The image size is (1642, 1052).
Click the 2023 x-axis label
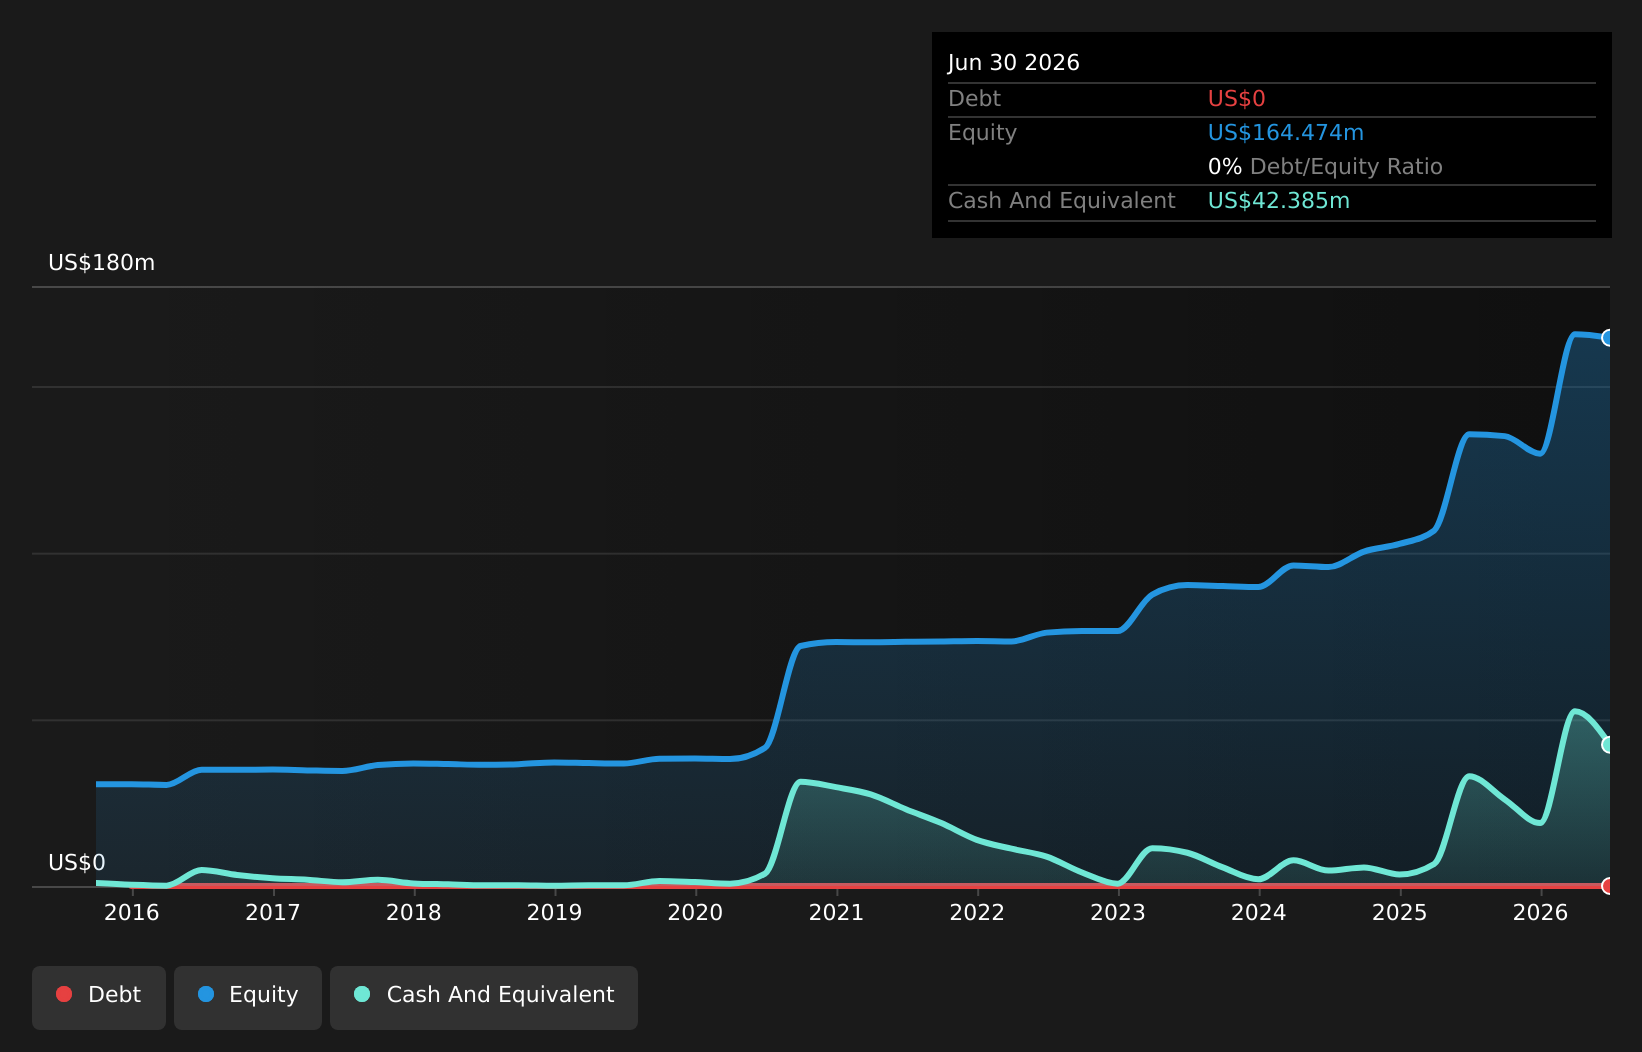point(1118,912)
